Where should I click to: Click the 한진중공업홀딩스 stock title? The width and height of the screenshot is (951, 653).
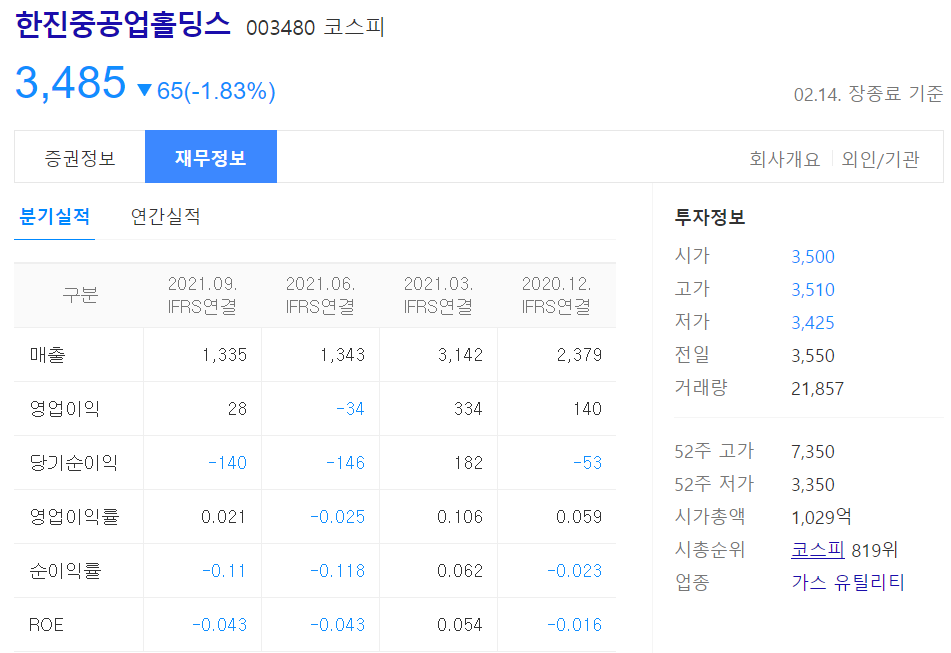point(123,25)
